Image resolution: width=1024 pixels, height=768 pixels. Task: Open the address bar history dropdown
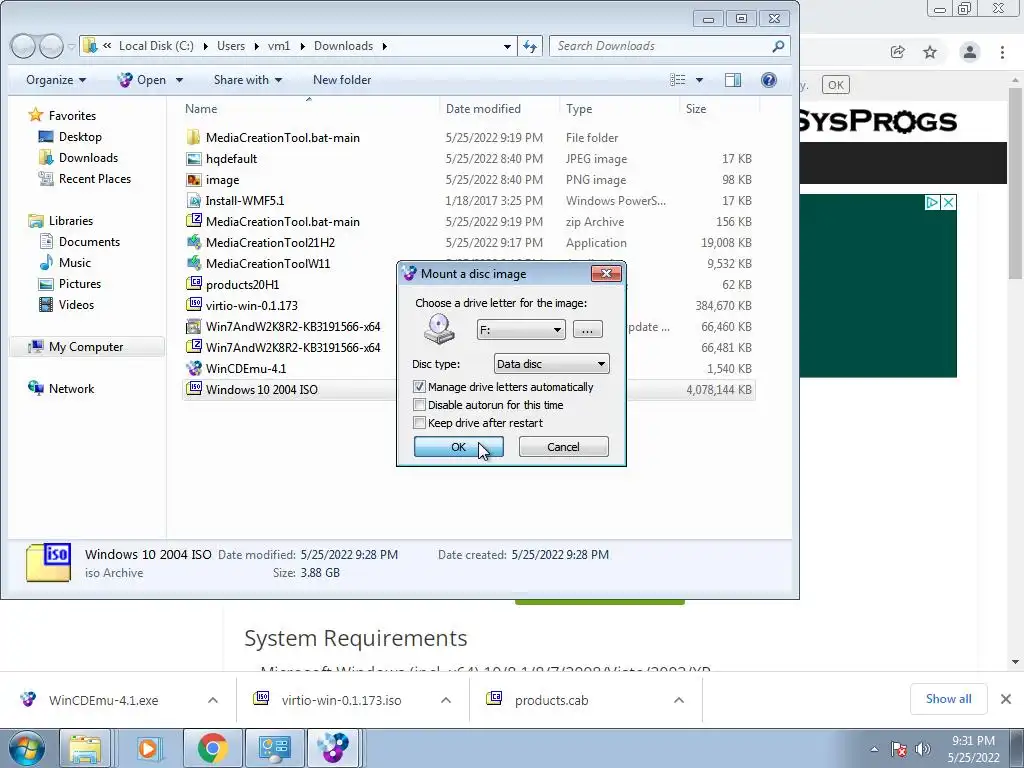[x=507, y=46]
